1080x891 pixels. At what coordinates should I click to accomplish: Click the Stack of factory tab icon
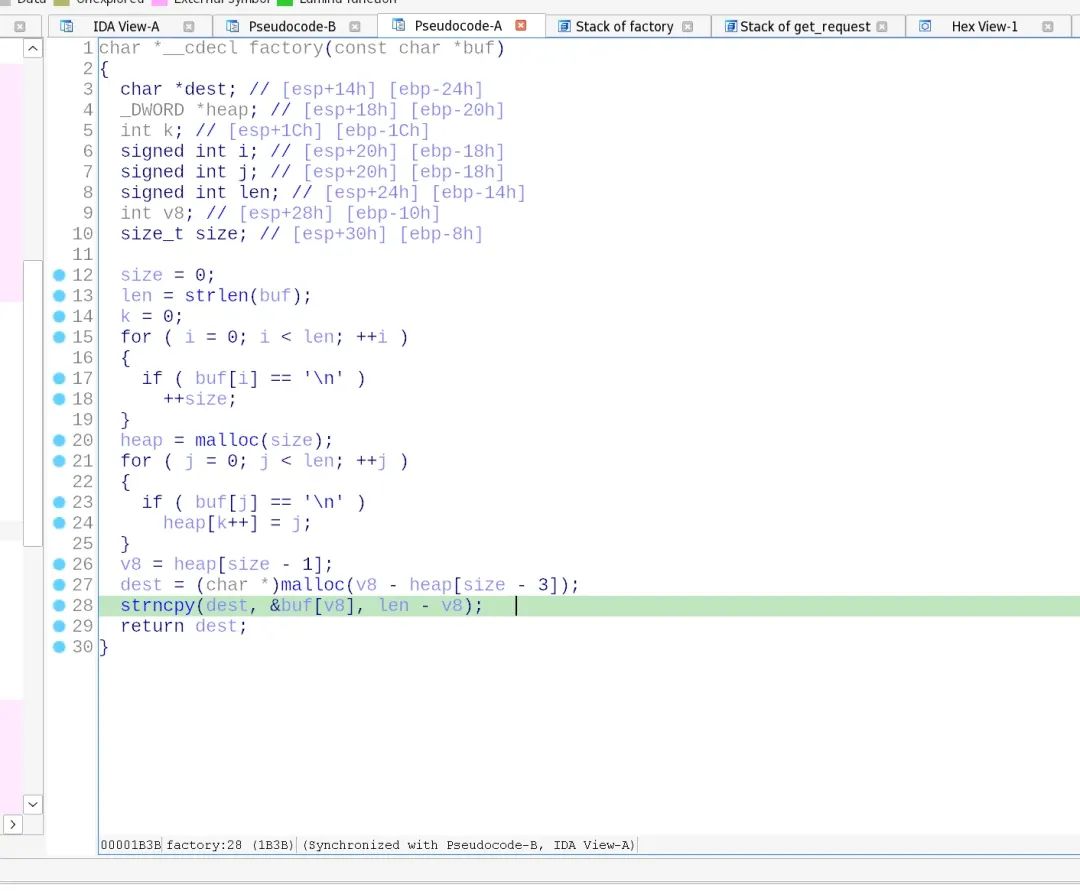tap(564, 26)
